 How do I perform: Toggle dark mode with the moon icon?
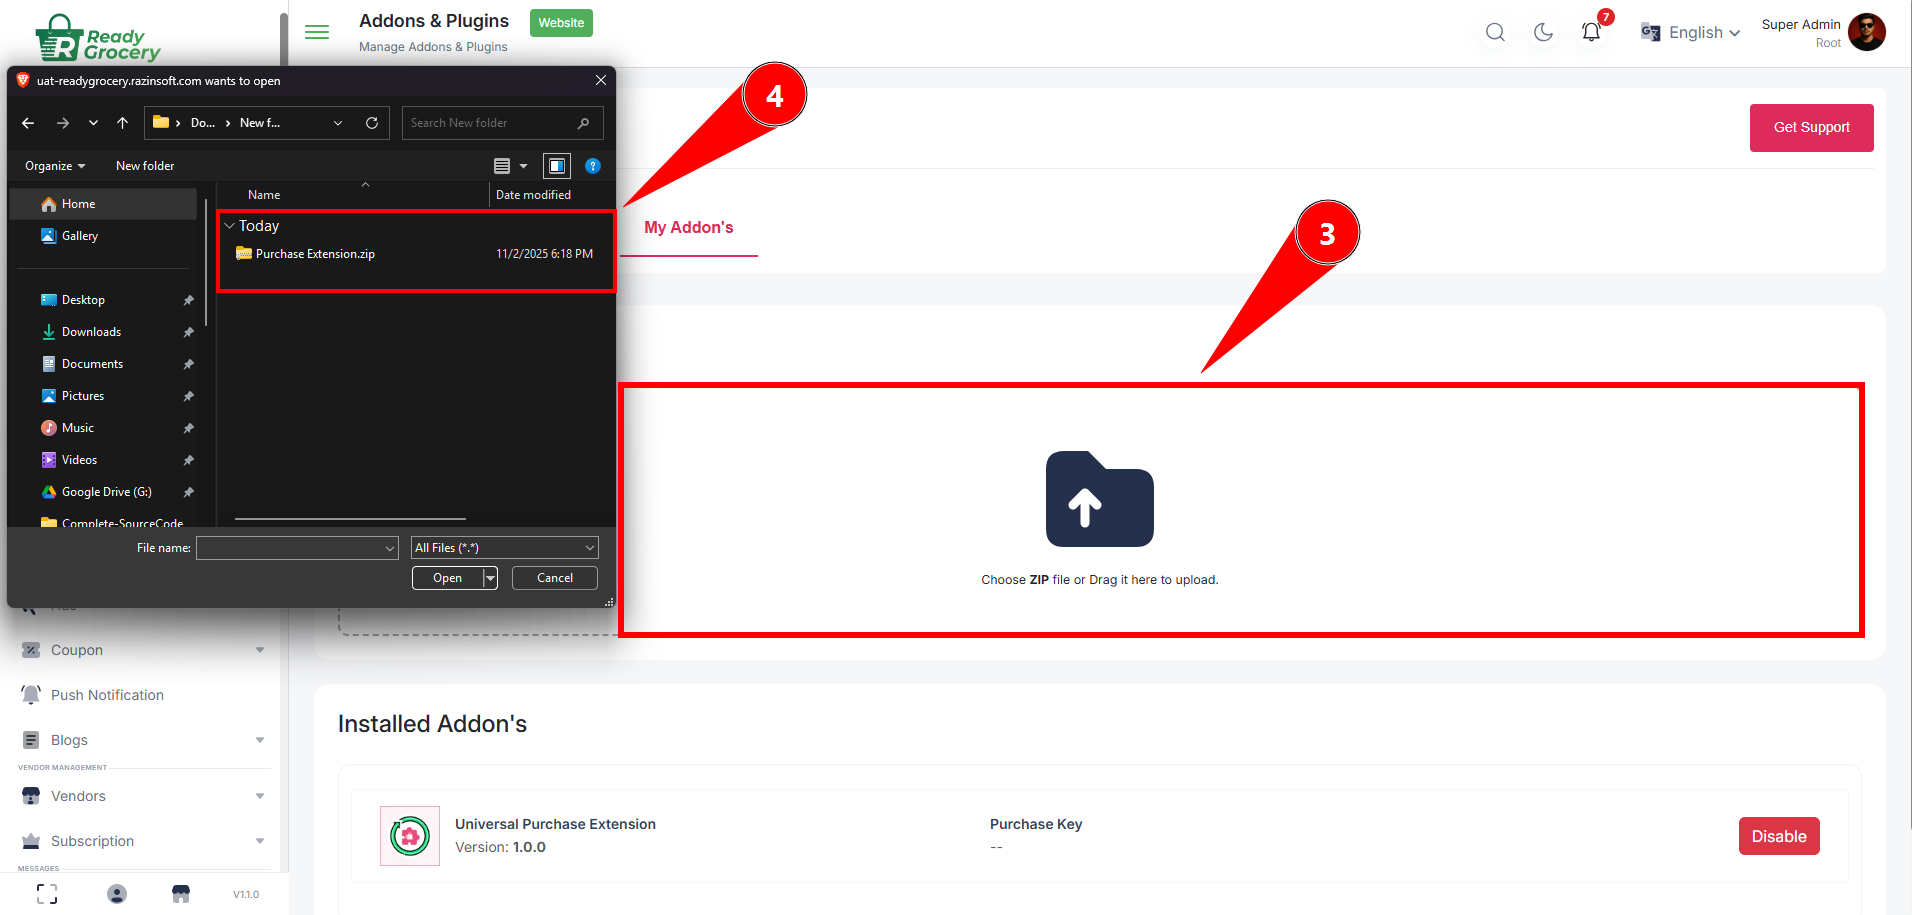(x=1543, y=32)
